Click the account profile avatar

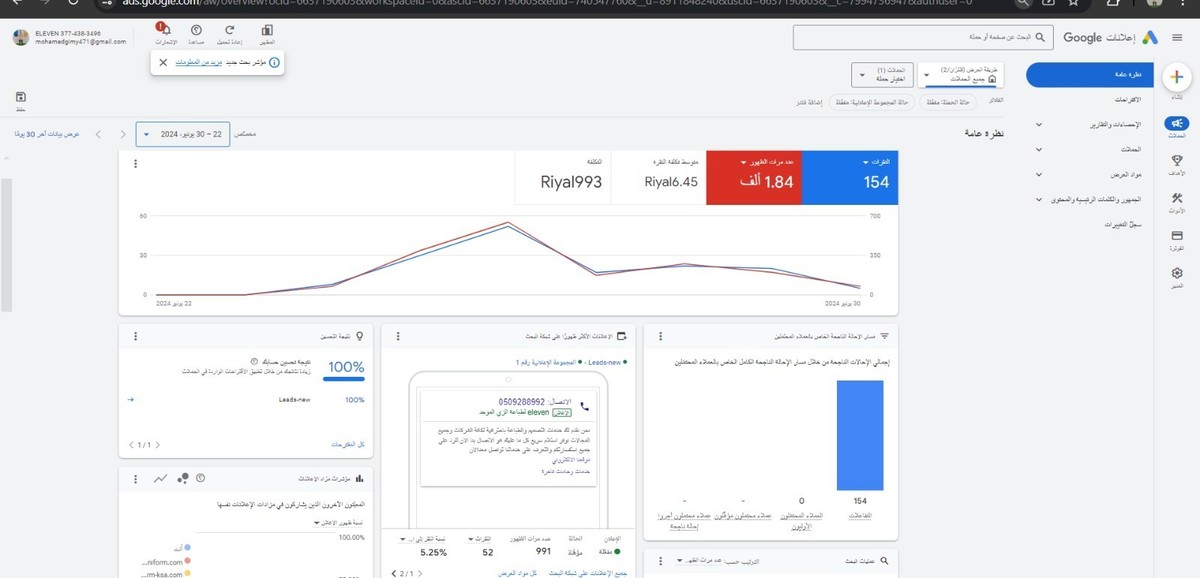(20, 37)
